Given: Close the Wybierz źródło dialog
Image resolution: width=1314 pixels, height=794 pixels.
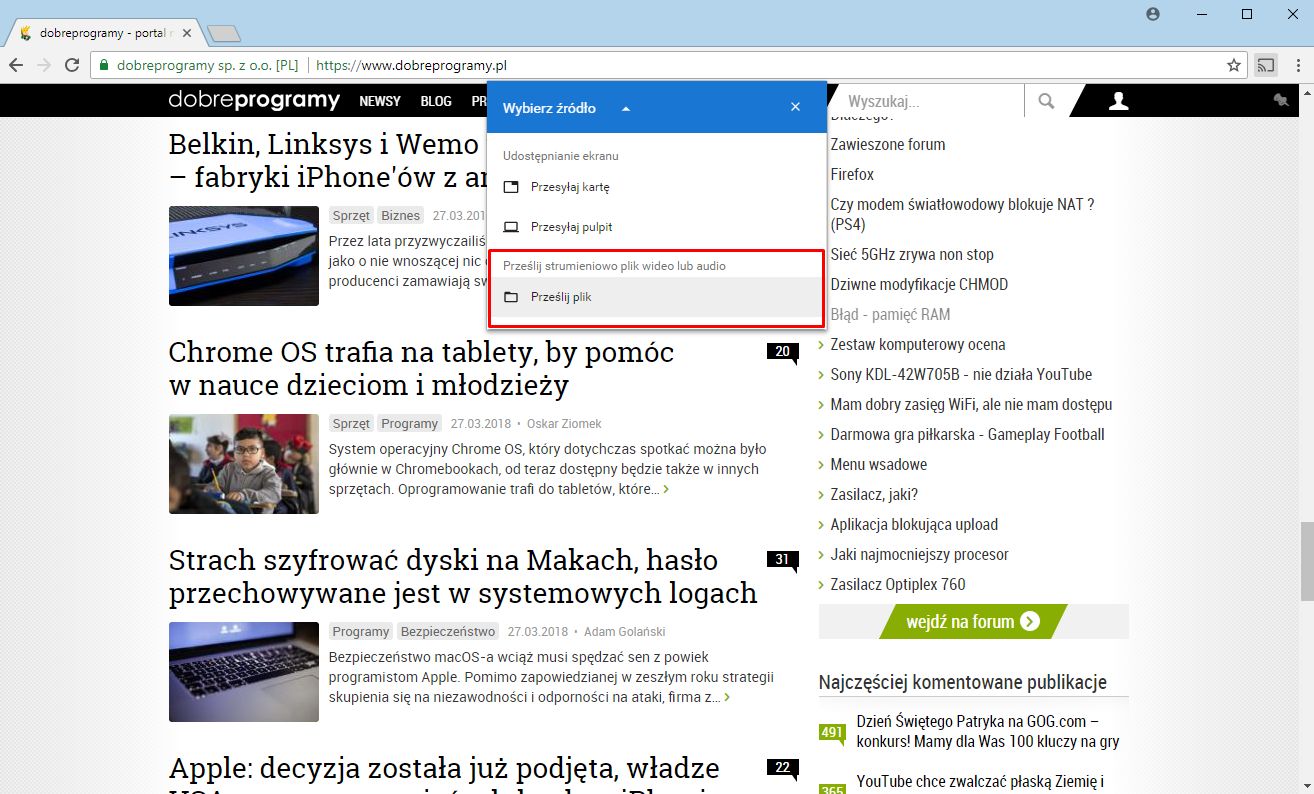Looking at the screenshot, I should point(795,106).
